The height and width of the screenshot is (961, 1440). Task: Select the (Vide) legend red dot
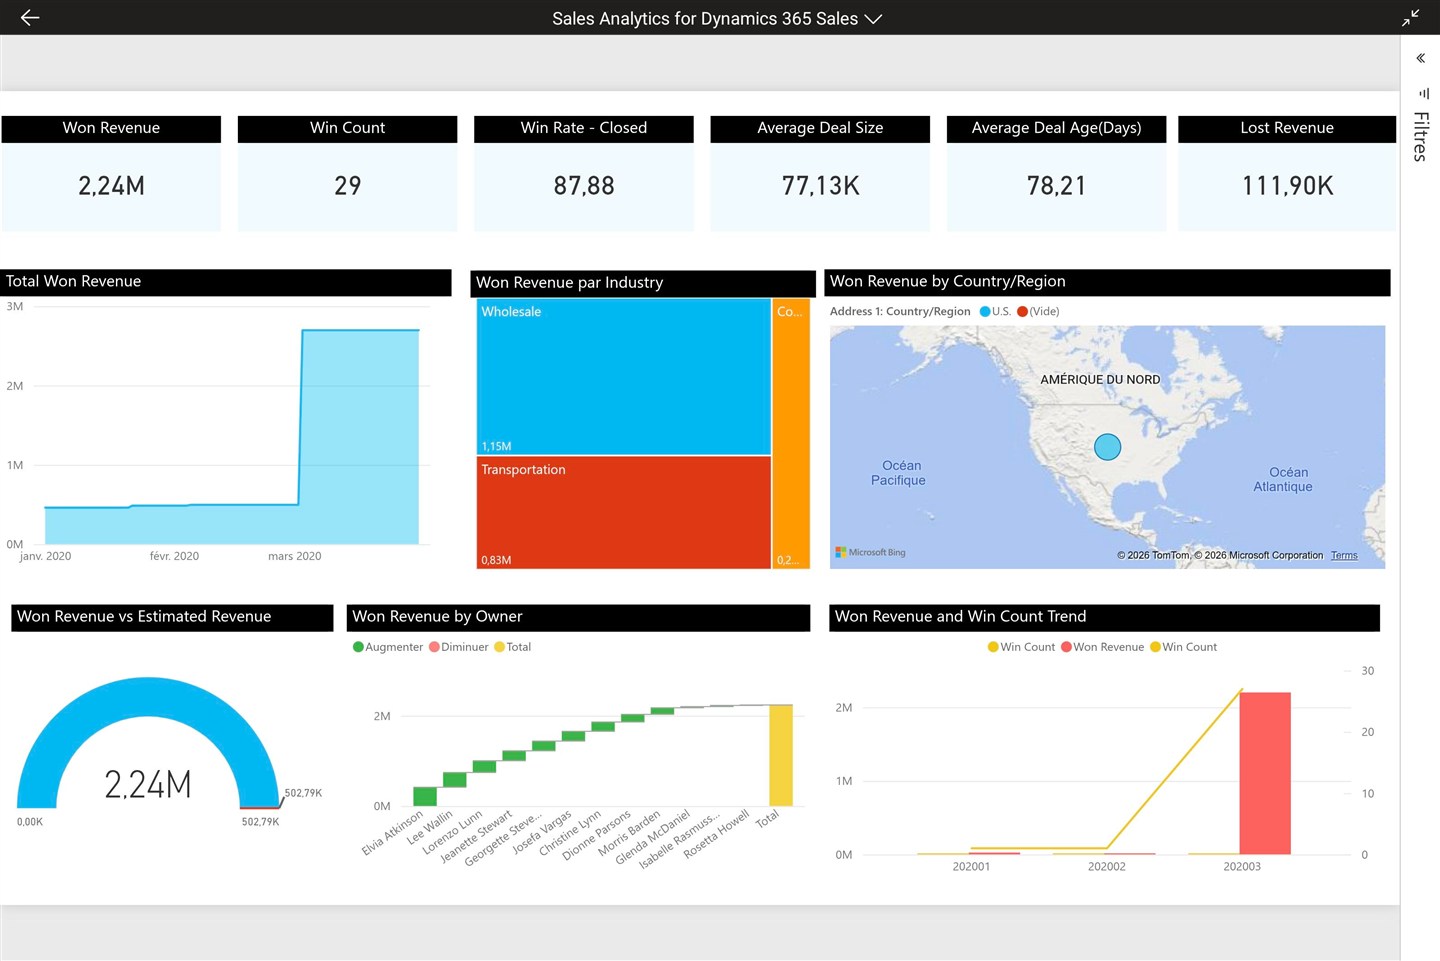[1022, 312]
